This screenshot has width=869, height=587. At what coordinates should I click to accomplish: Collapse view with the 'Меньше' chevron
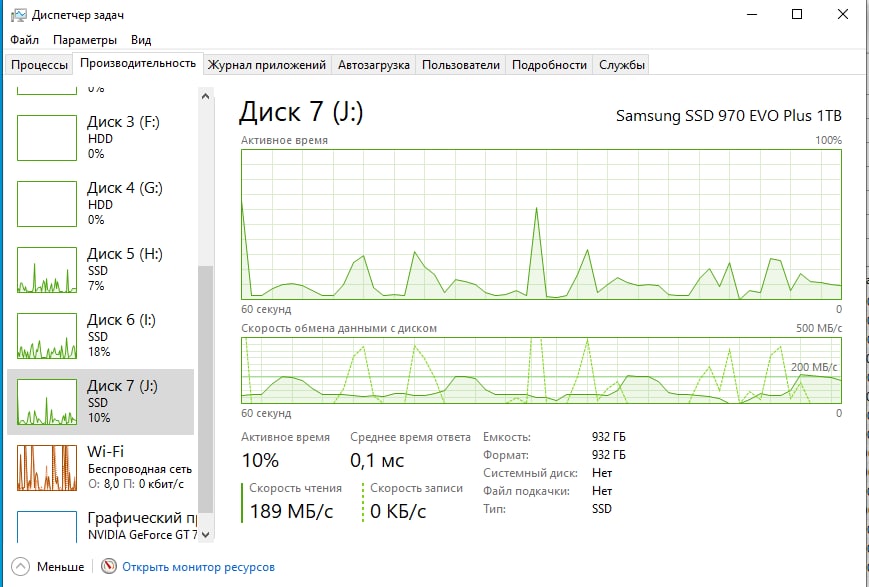[x=21, y=567]
